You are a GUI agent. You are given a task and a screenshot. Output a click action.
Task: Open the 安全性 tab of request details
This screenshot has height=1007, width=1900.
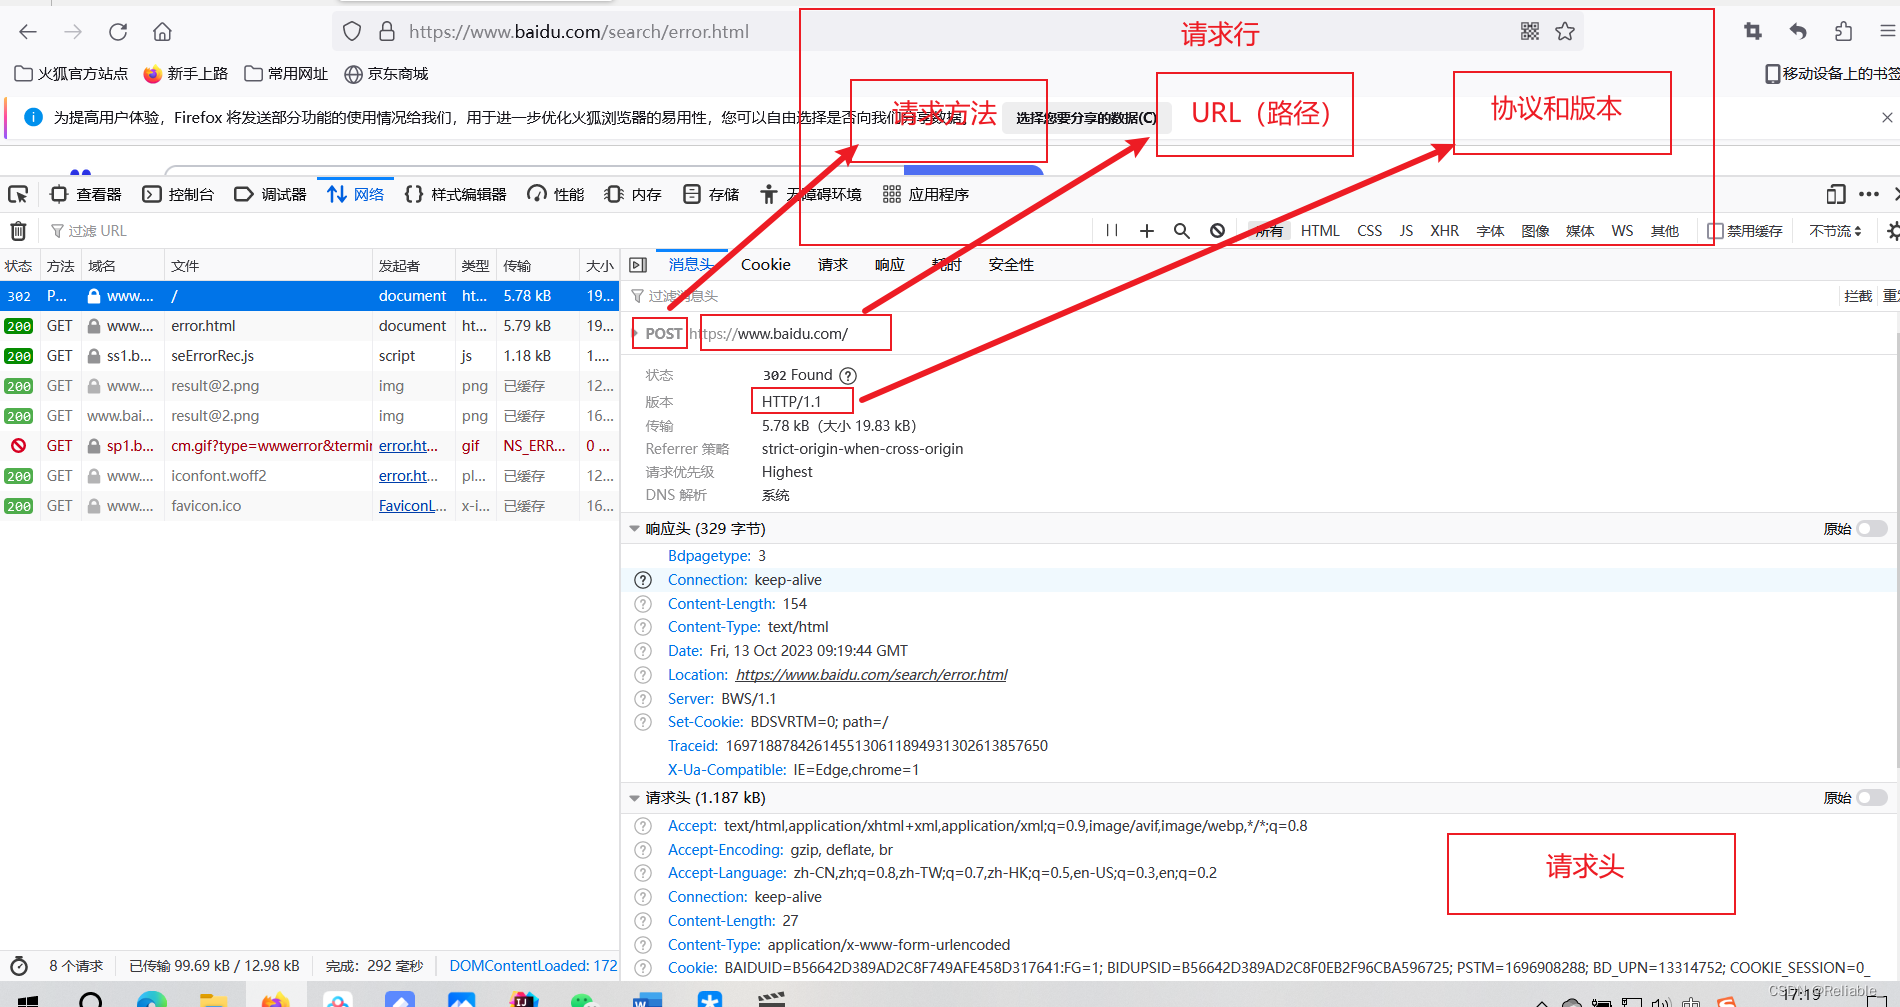click(x=1011, y=265)
